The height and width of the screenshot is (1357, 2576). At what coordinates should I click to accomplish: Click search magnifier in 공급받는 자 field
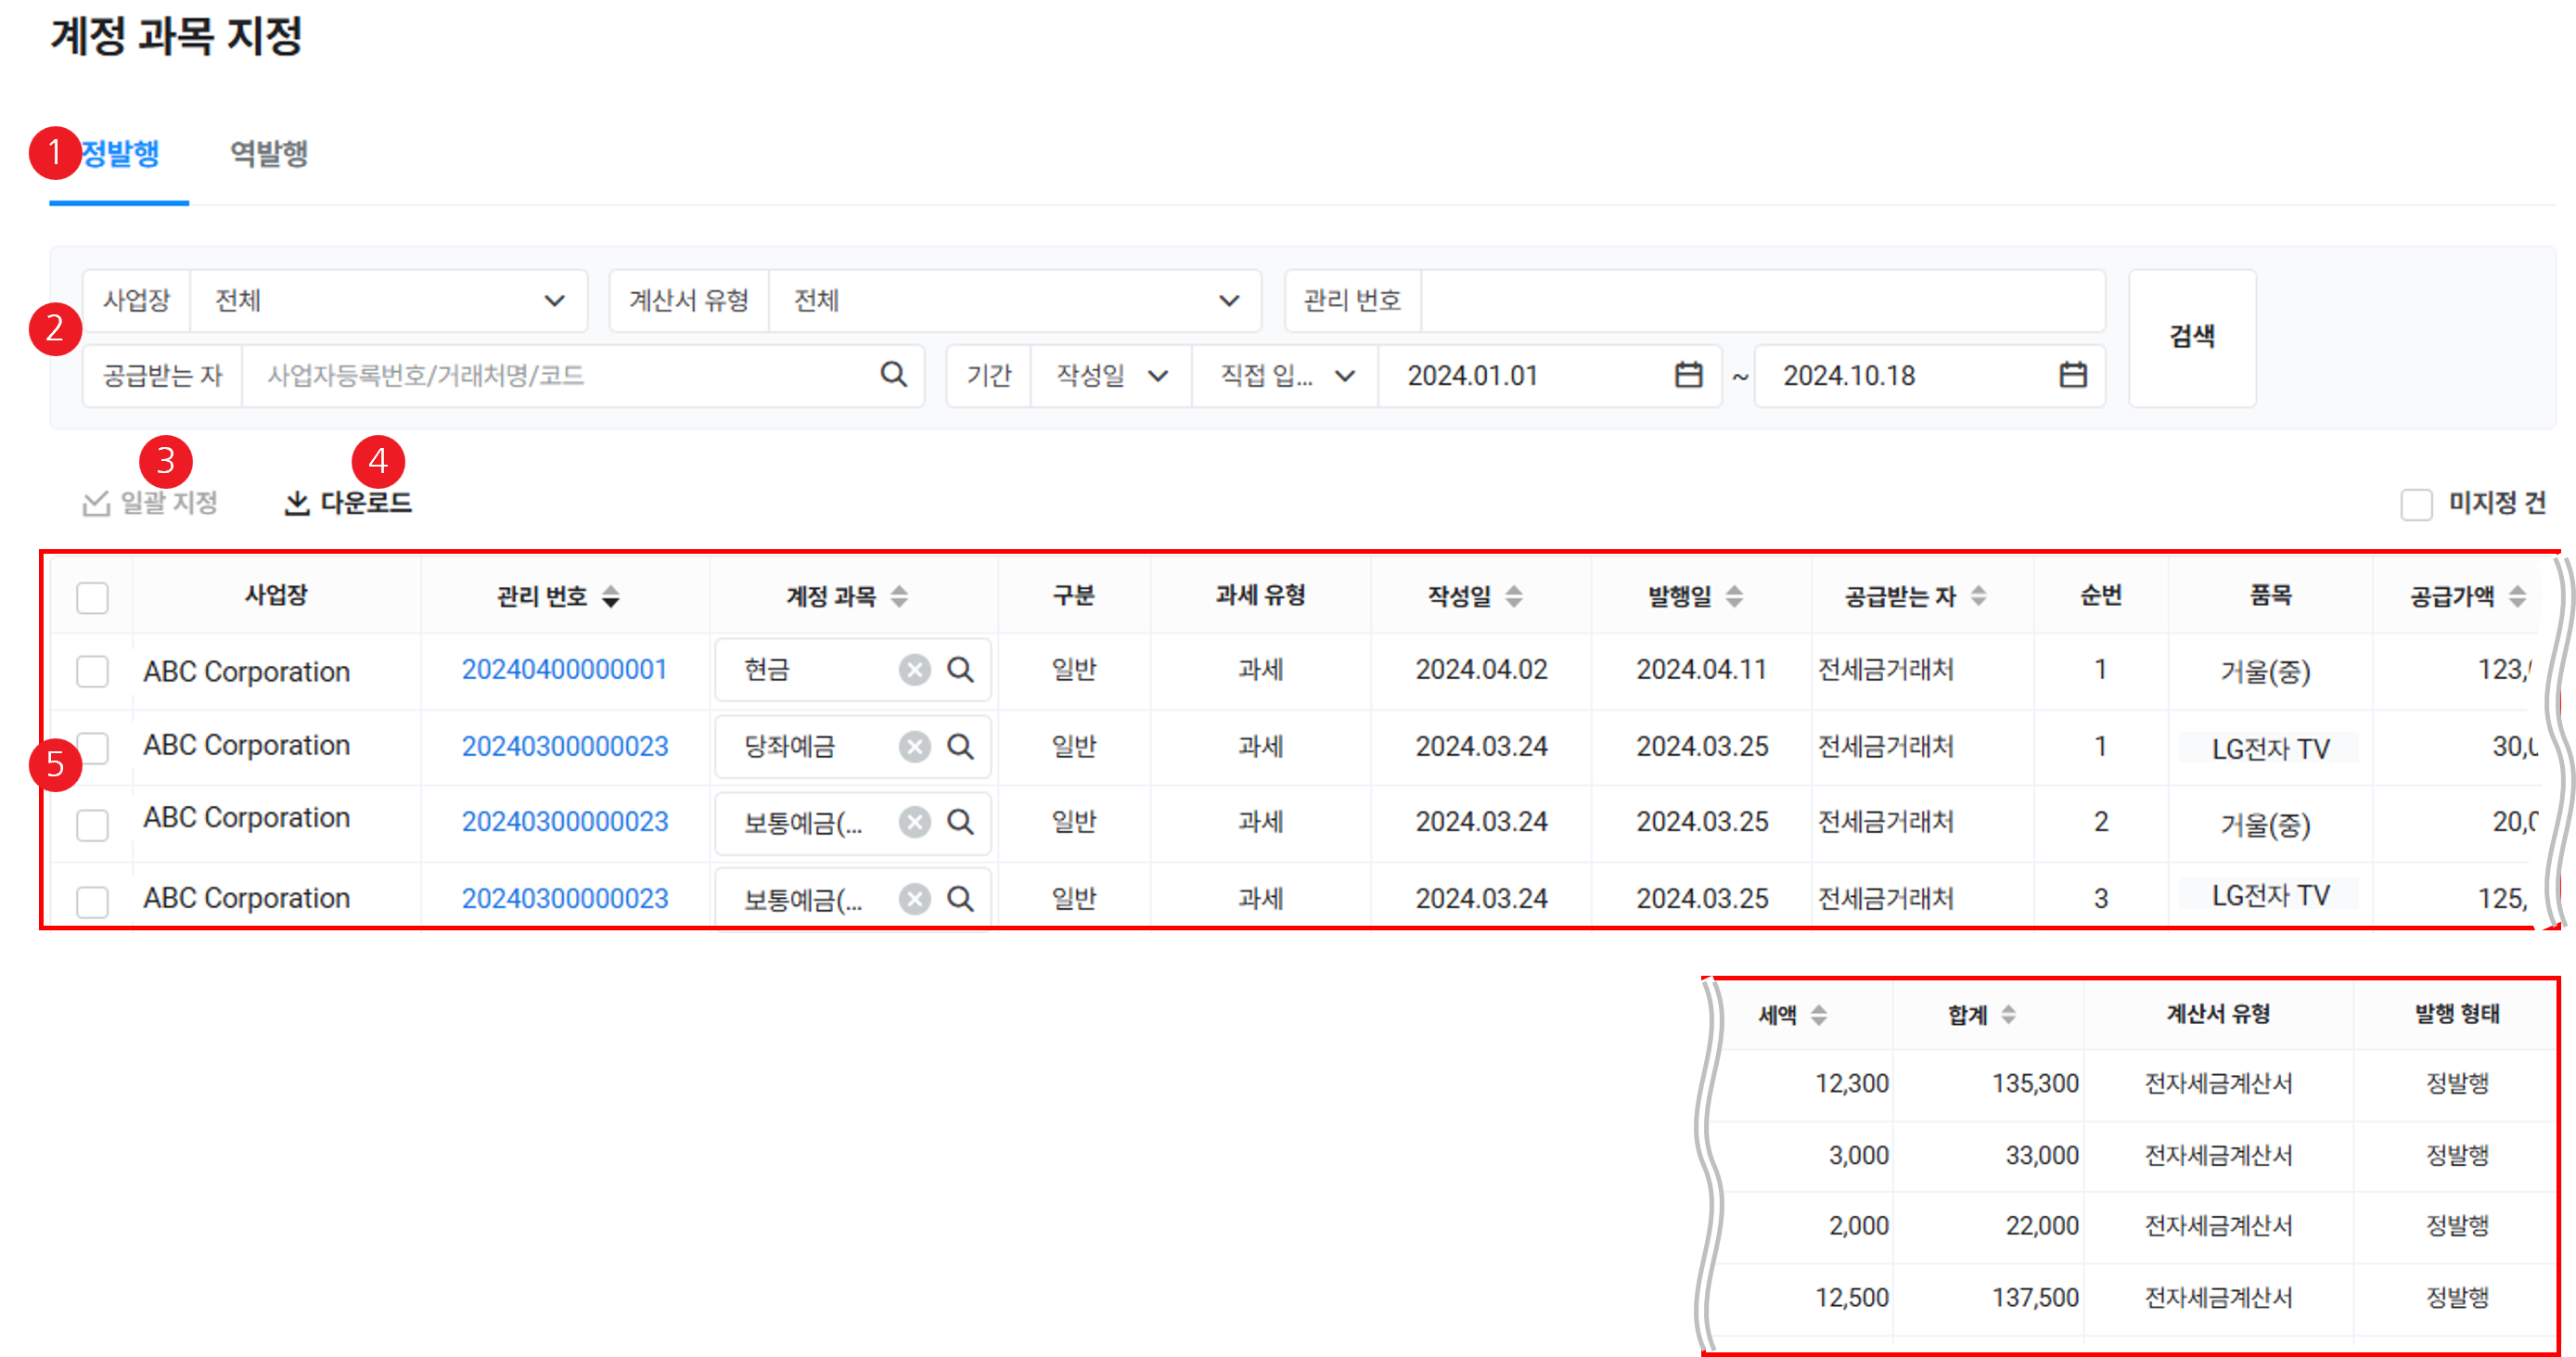[x=893, y=375]
